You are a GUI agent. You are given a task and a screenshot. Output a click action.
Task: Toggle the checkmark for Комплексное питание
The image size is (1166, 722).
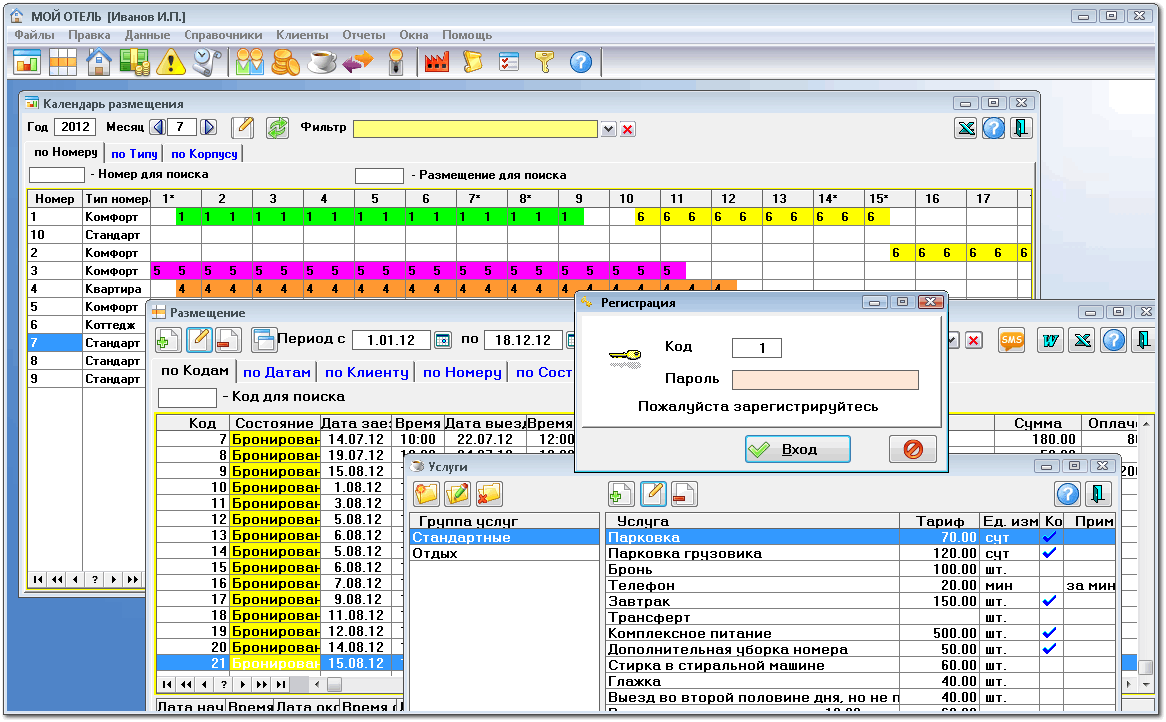pyautogui.click(x=1050, y=634)
